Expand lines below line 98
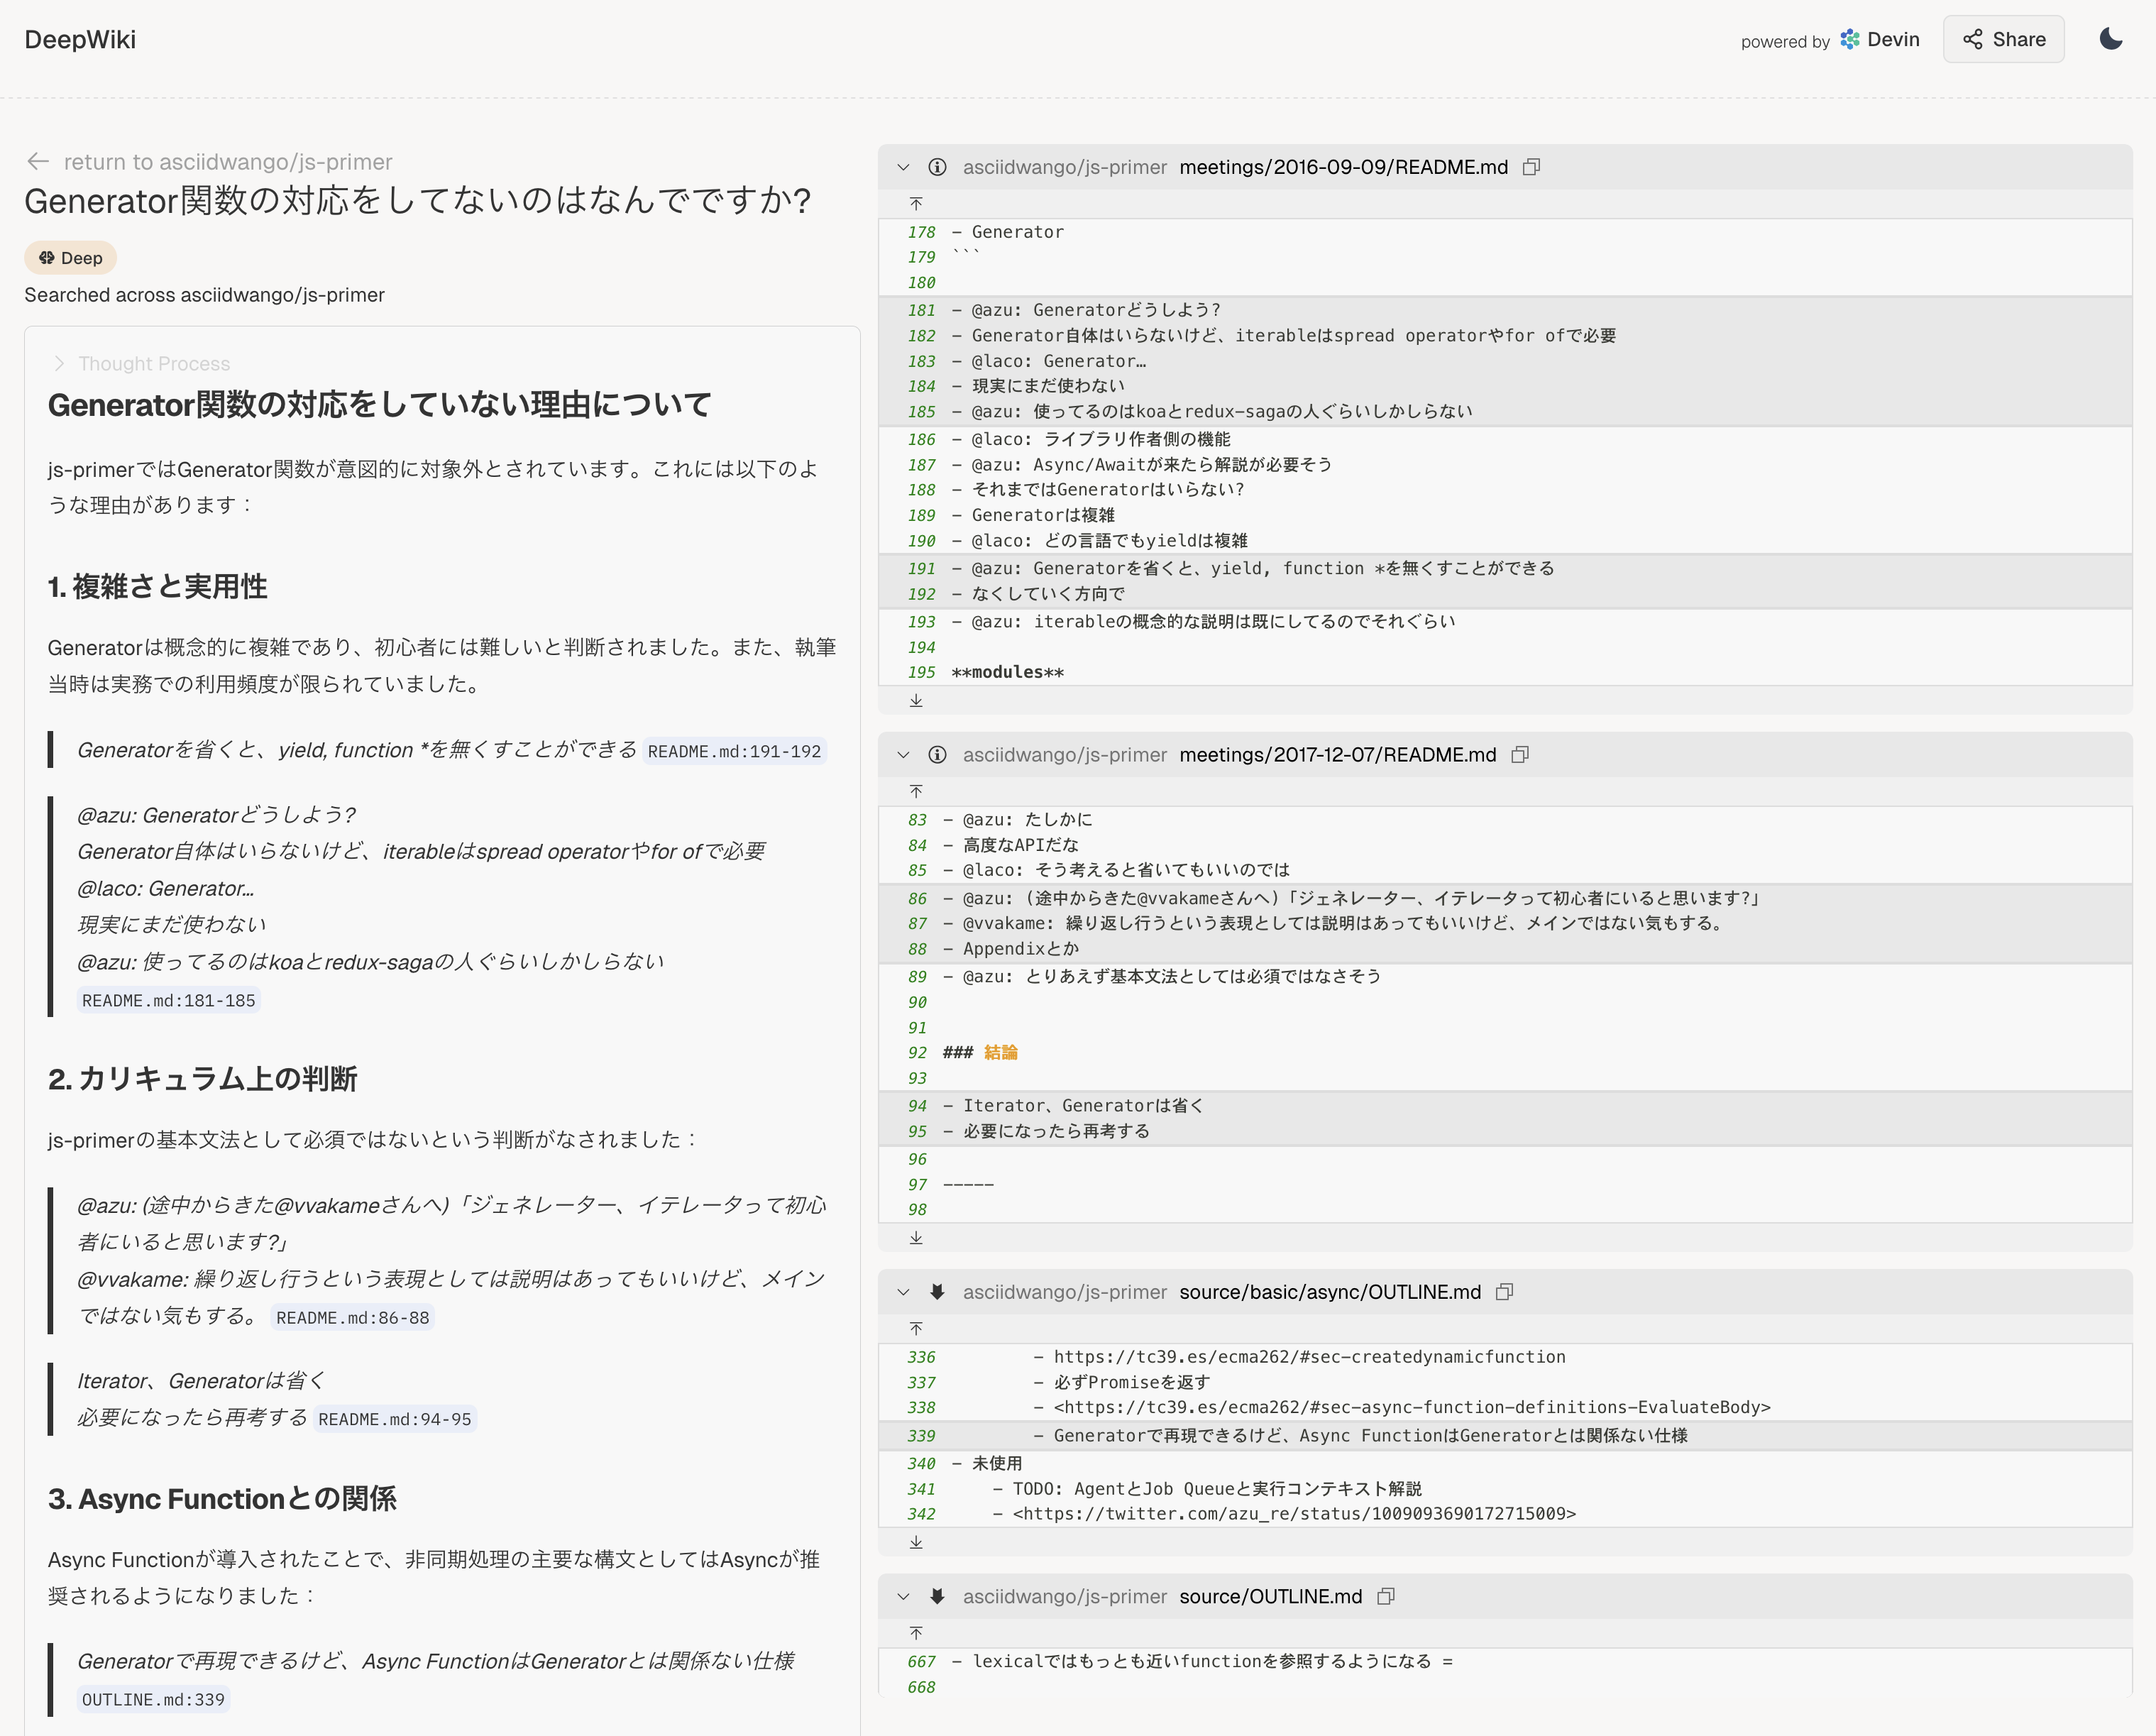Viewport: 2156px width, 1736px height. (916, 1238)
